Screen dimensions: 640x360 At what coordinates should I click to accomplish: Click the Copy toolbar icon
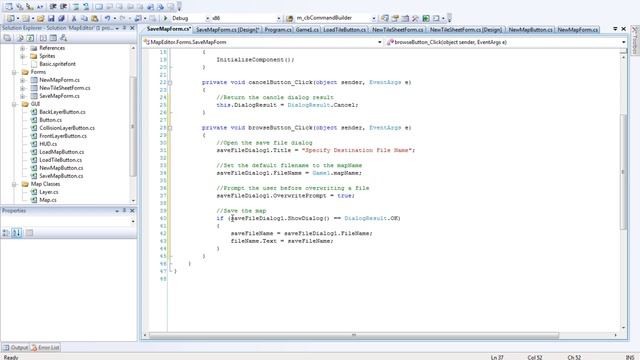[84, 18]
